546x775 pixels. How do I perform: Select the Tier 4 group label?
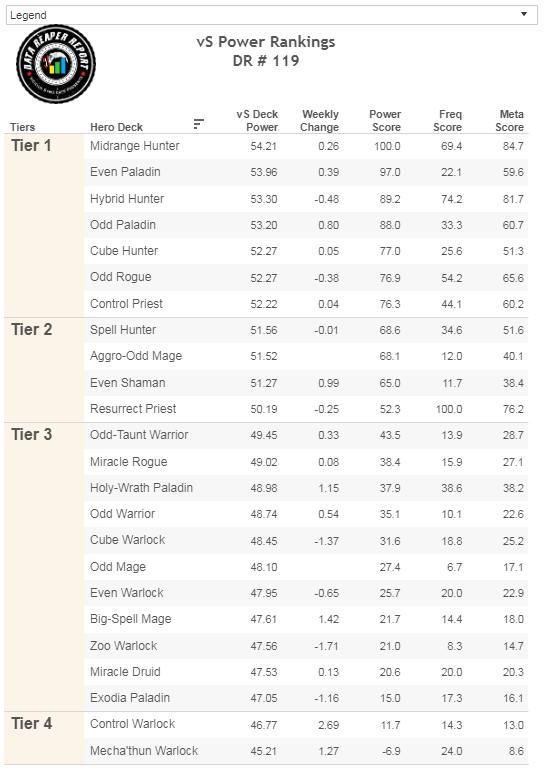point(32,724)
